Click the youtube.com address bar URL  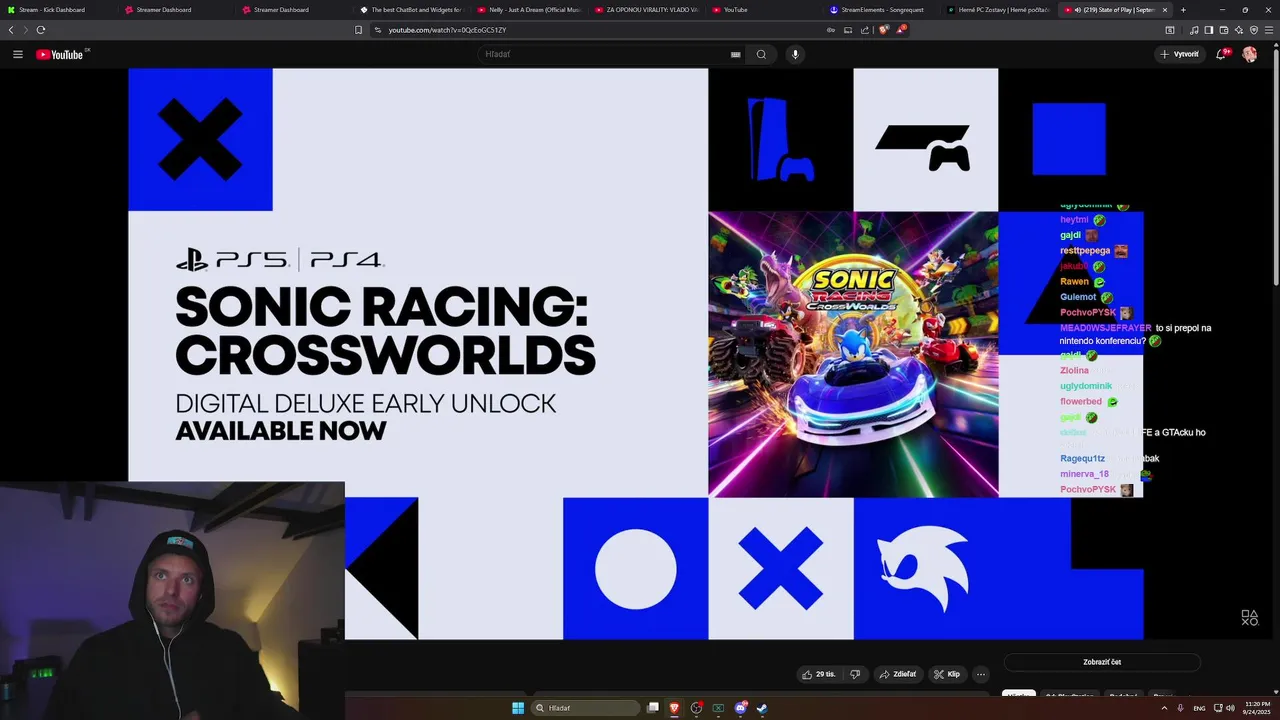point(447,30)
